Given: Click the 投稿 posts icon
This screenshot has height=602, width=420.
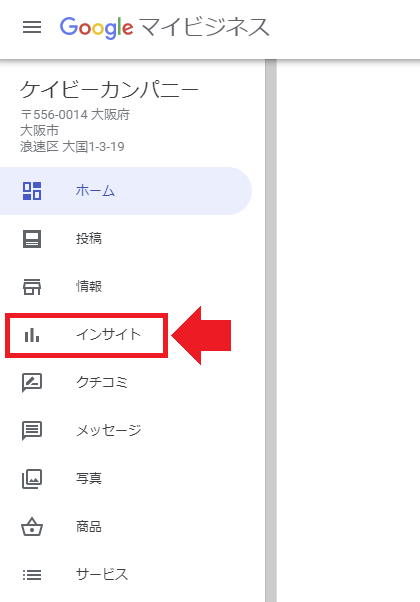Looking at the screenshot, I should [32, 239].
